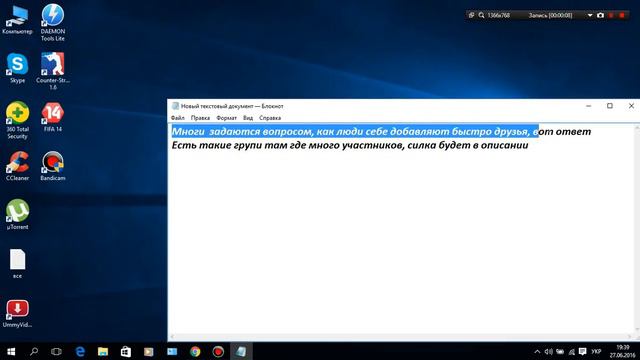This screenshot has height=360, width=640.
Task: Click the word 'описании' in second line
Action: [x=504, y=145]
